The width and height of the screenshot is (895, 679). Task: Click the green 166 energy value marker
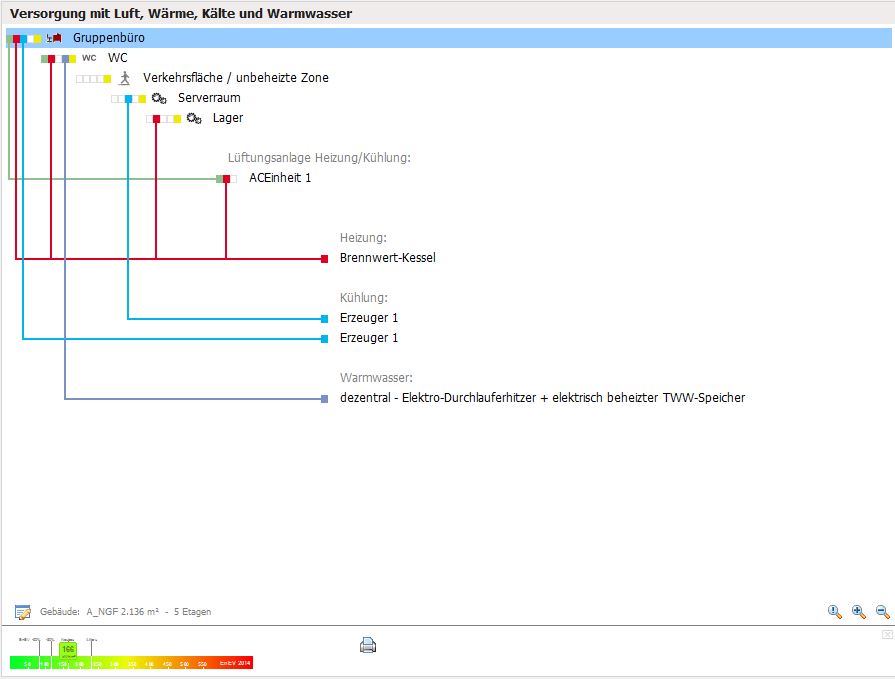(x=68, y=649)
